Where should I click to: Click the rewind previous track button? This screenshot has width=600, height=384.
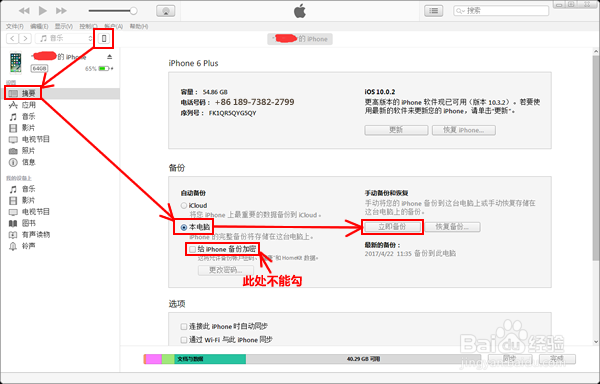[x=24, y=11]
